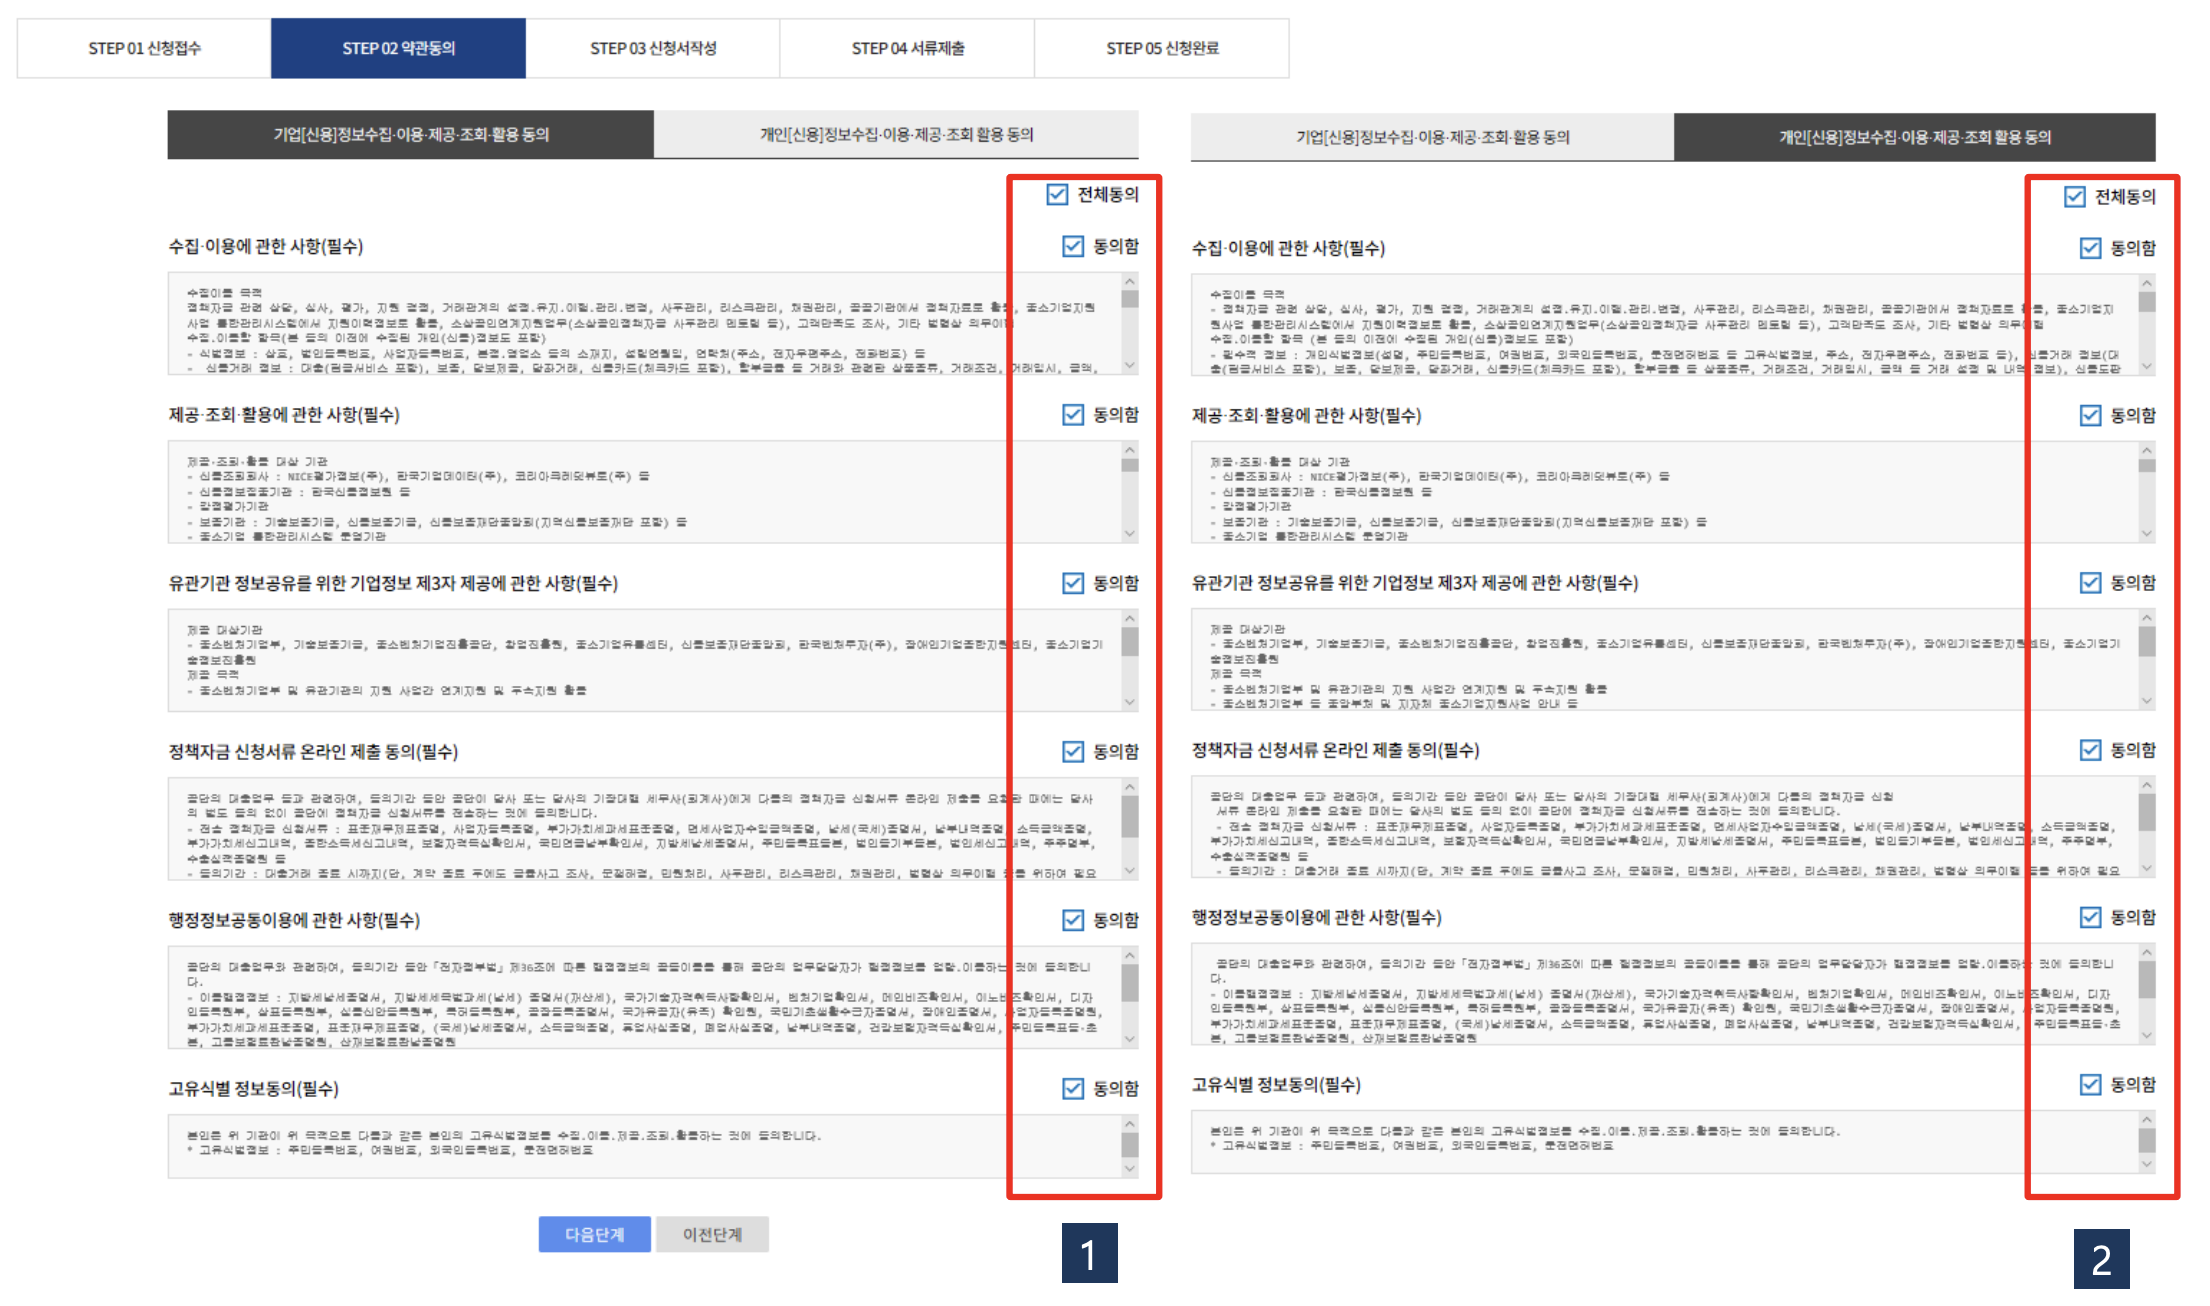Toggle right panel 유관기관 정보공유 동의함 checkbox
Screen dimensions: 2210x1306
[2090, 582]
